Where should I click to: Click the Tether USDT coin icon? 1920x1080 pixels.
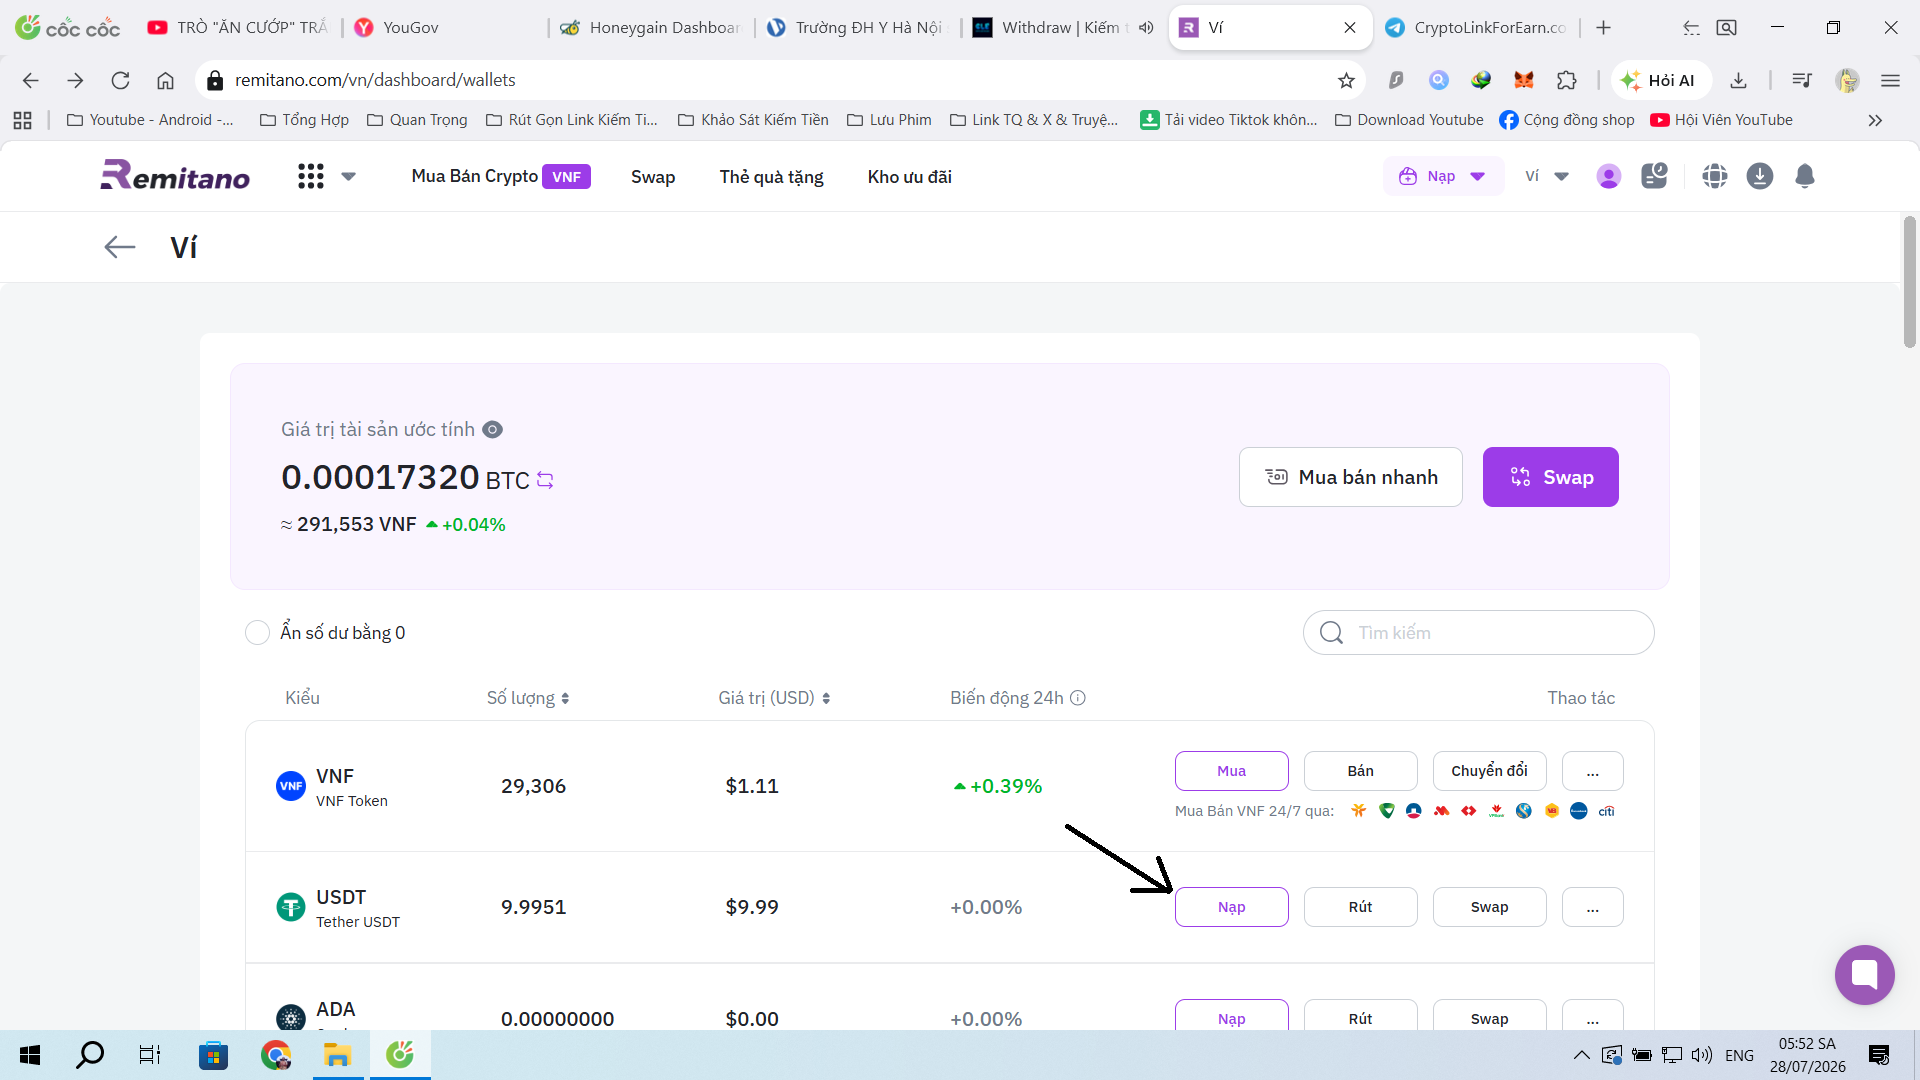(x=291, y=907)
